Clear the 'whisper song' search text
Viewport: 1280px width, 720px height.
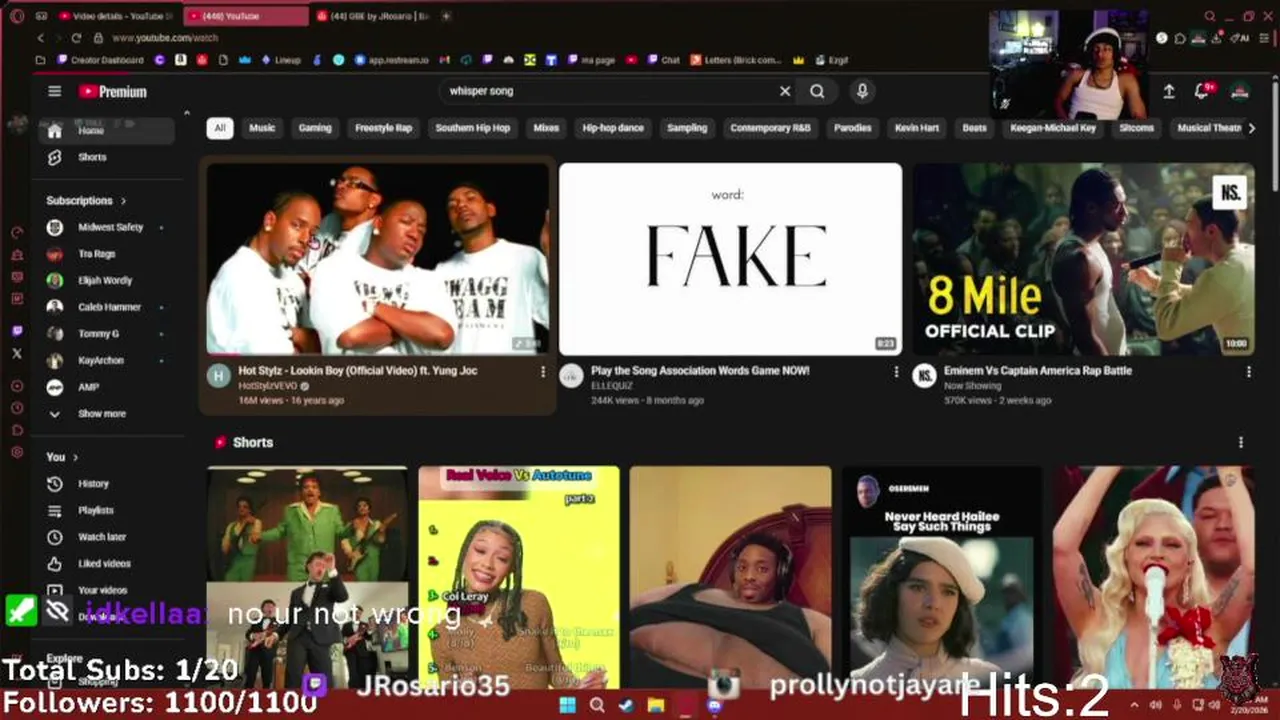coord(785,91)
